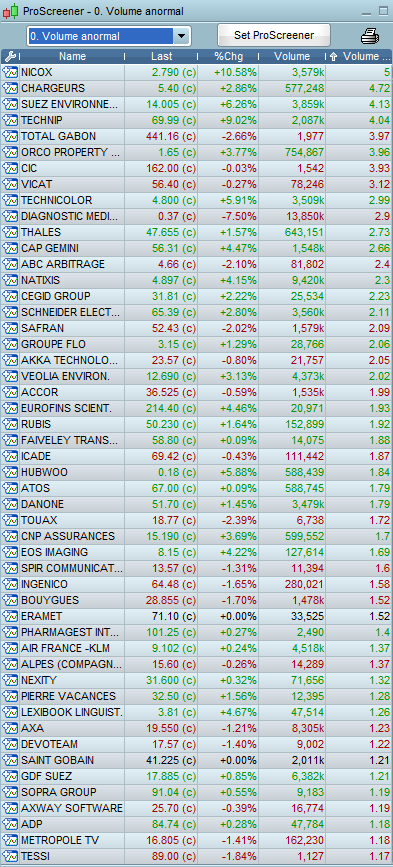This screenshot has width=393, height=867.
Task: Open chart icon for ERAMET row
Action: pos(10,616)
